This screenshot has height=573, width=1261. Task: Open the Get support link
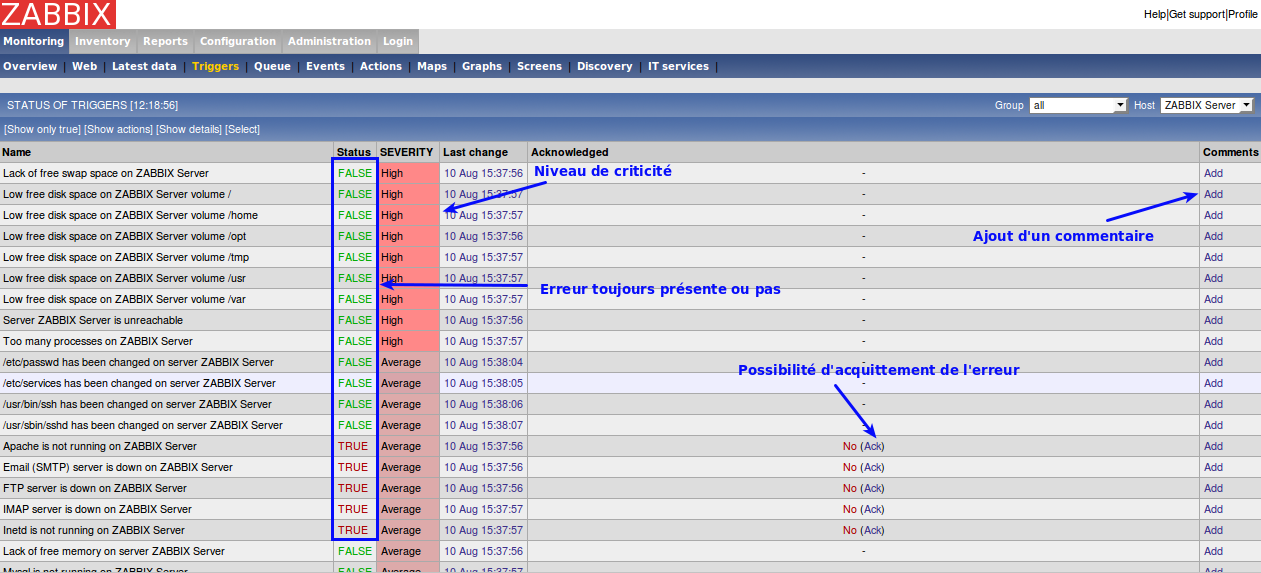pyautogui.click(x=1197, y=14)
